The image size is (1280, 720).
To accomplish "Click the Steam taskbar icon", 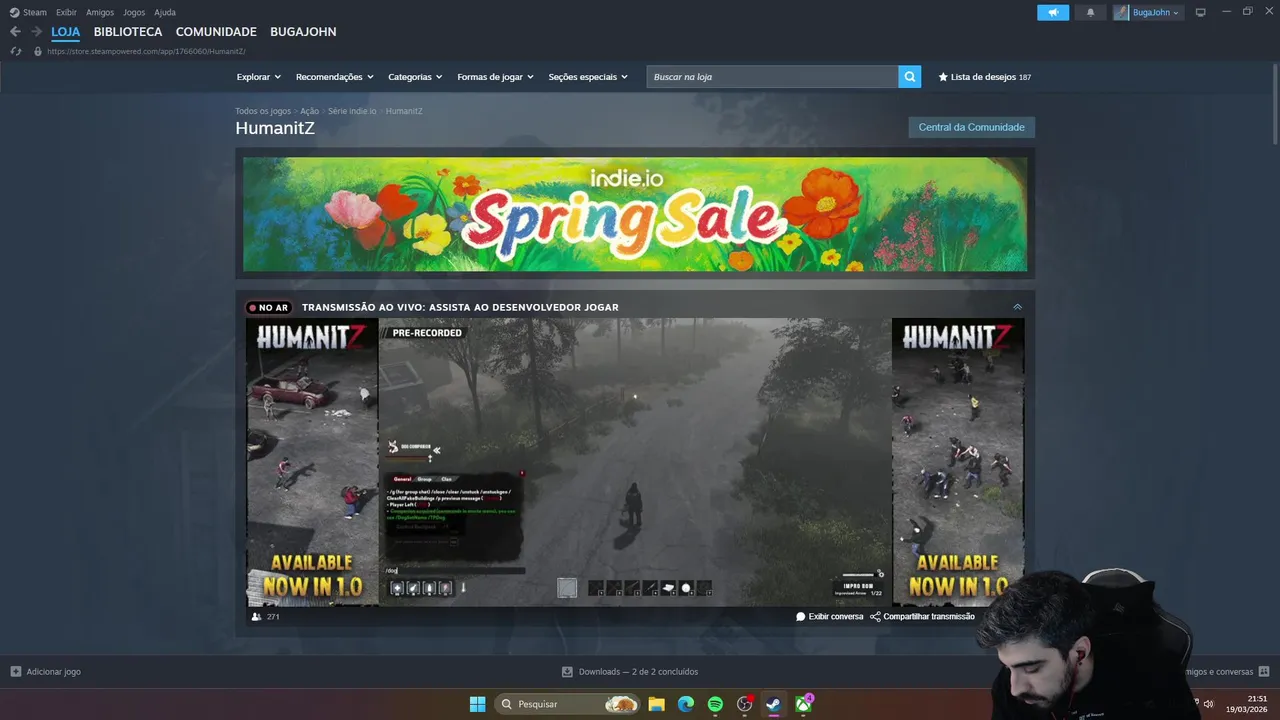I will tap(773, 704).
